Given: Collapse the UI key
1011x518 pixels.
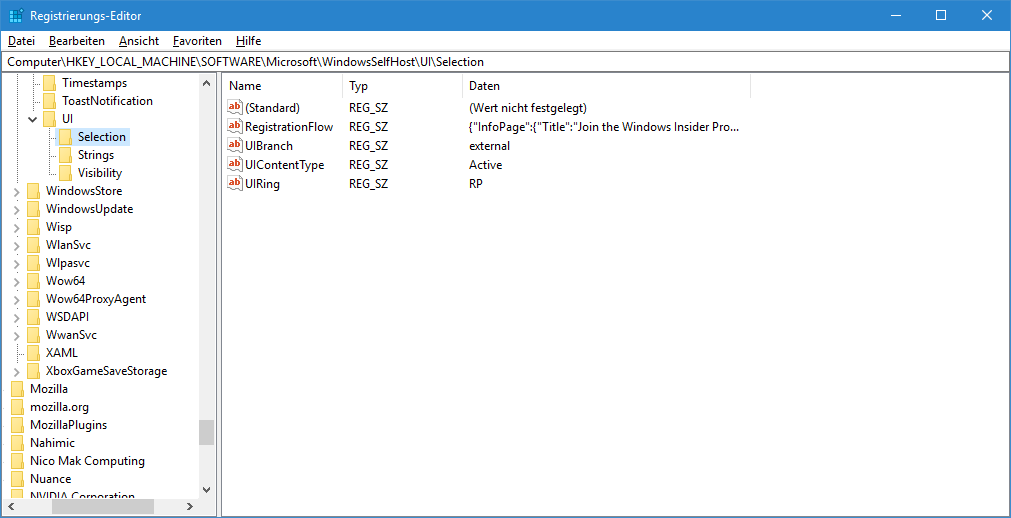Looking at the screenshot, I should click(x=32, y=119).
